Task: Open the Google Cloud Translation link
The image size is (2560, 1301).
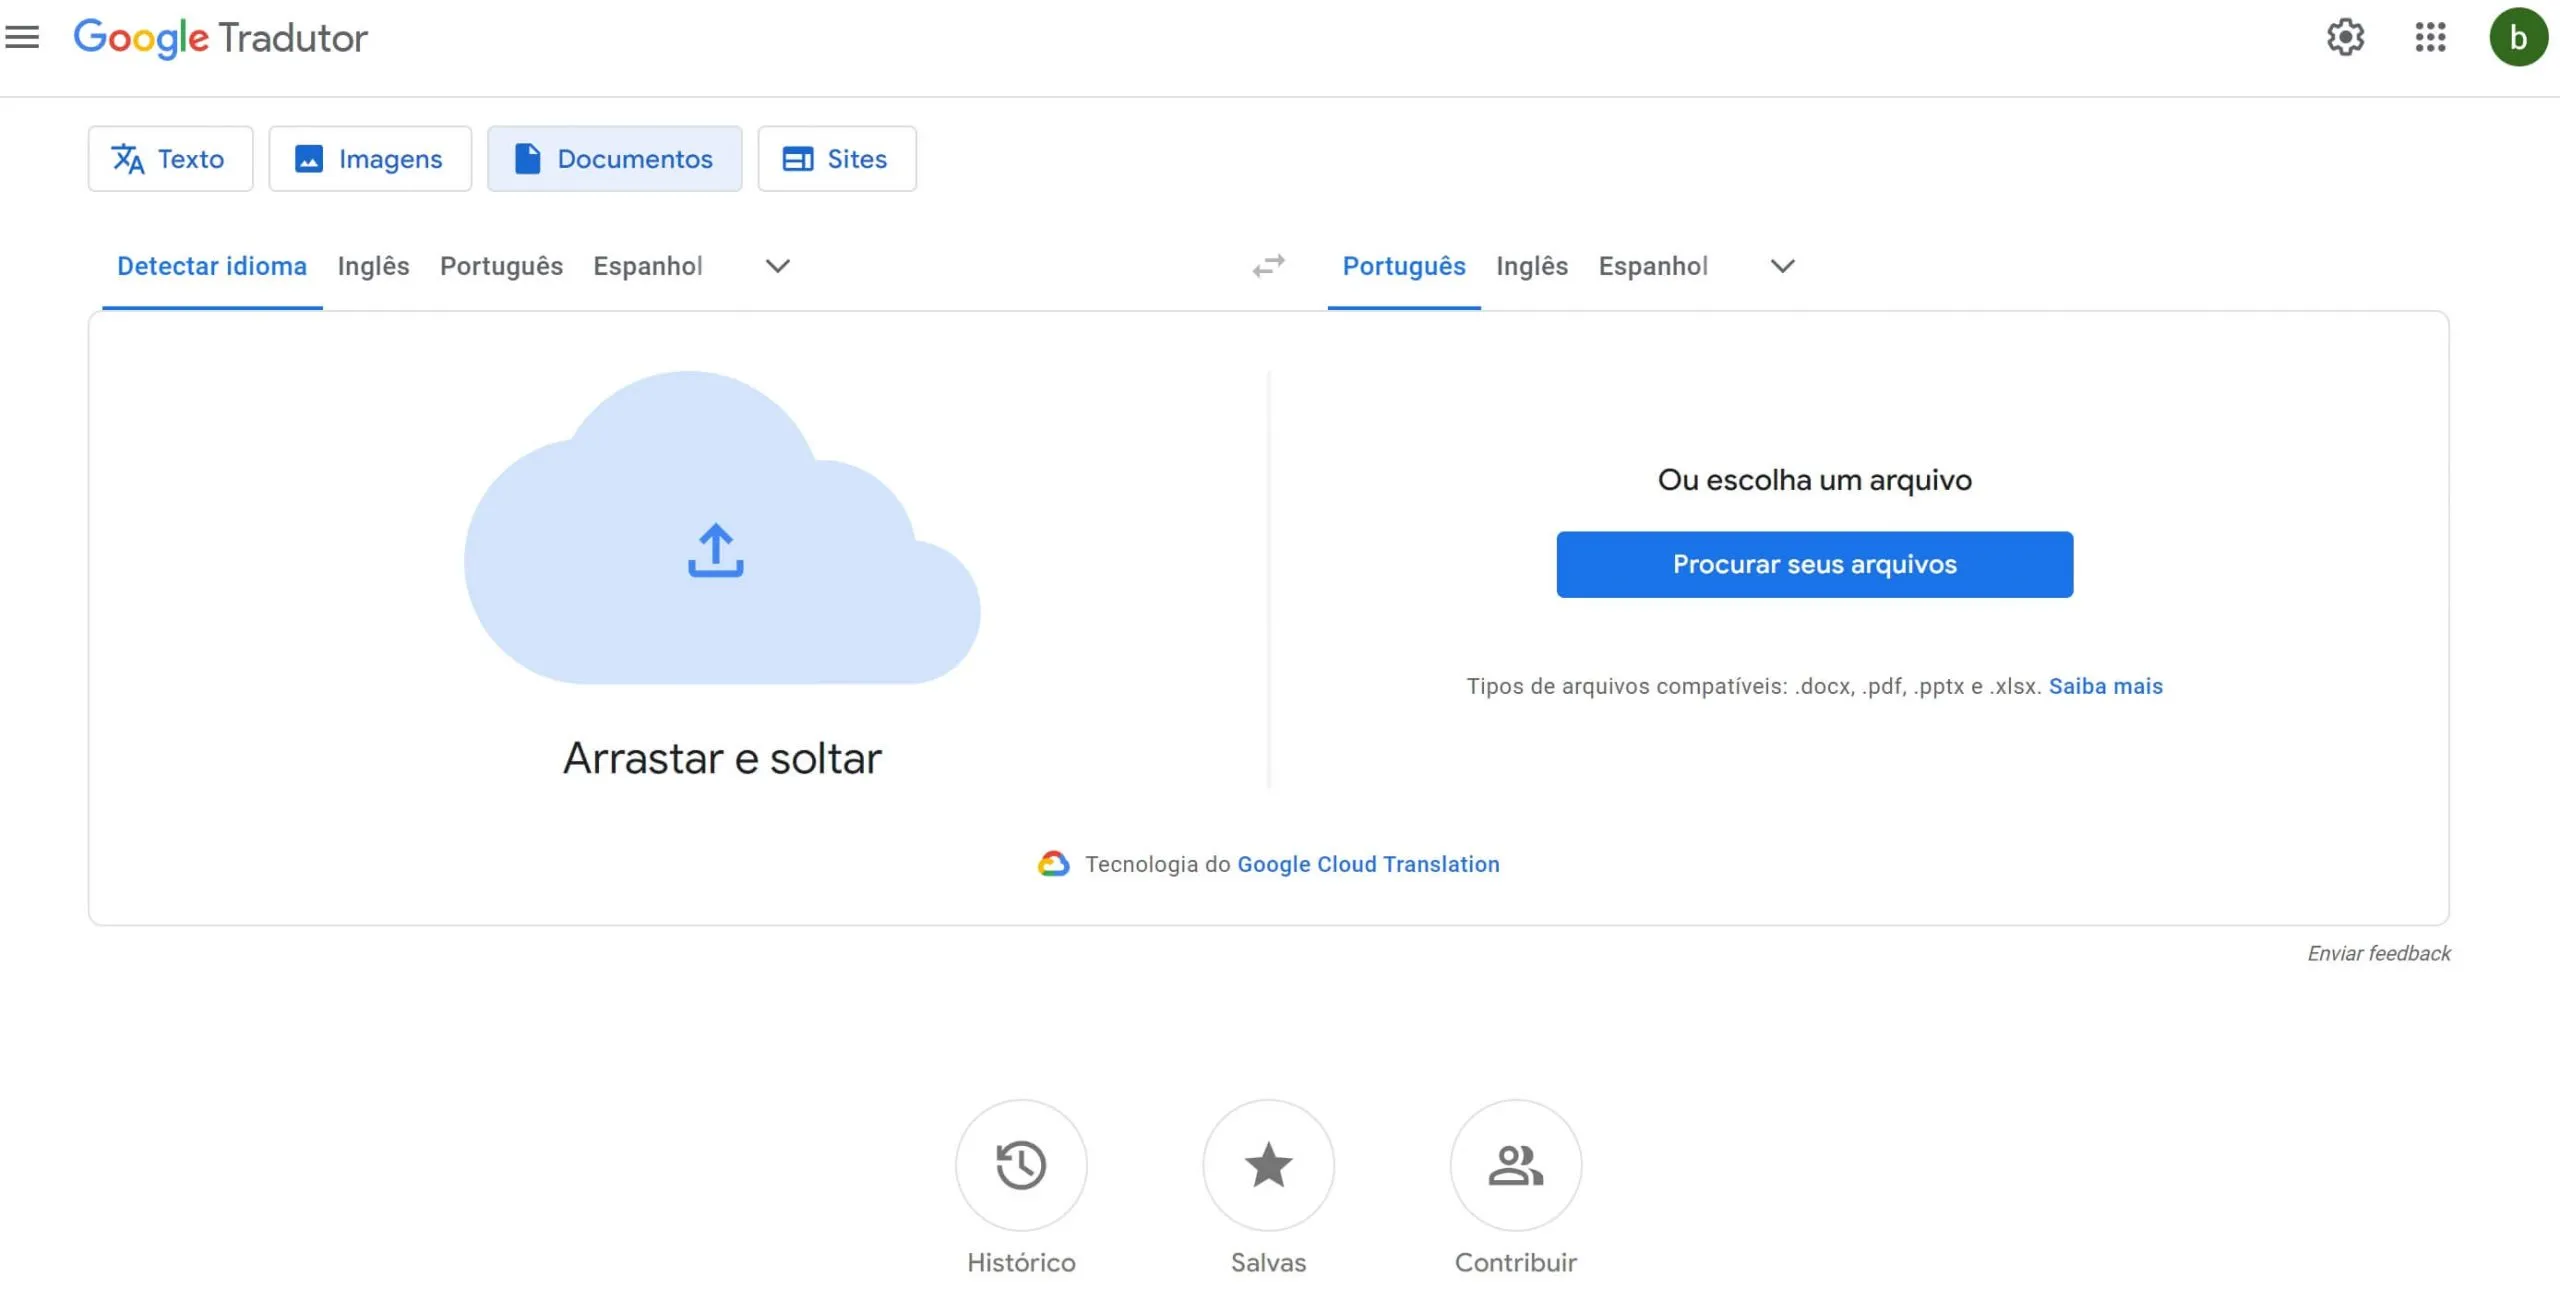Action: tap(1368, 864)
